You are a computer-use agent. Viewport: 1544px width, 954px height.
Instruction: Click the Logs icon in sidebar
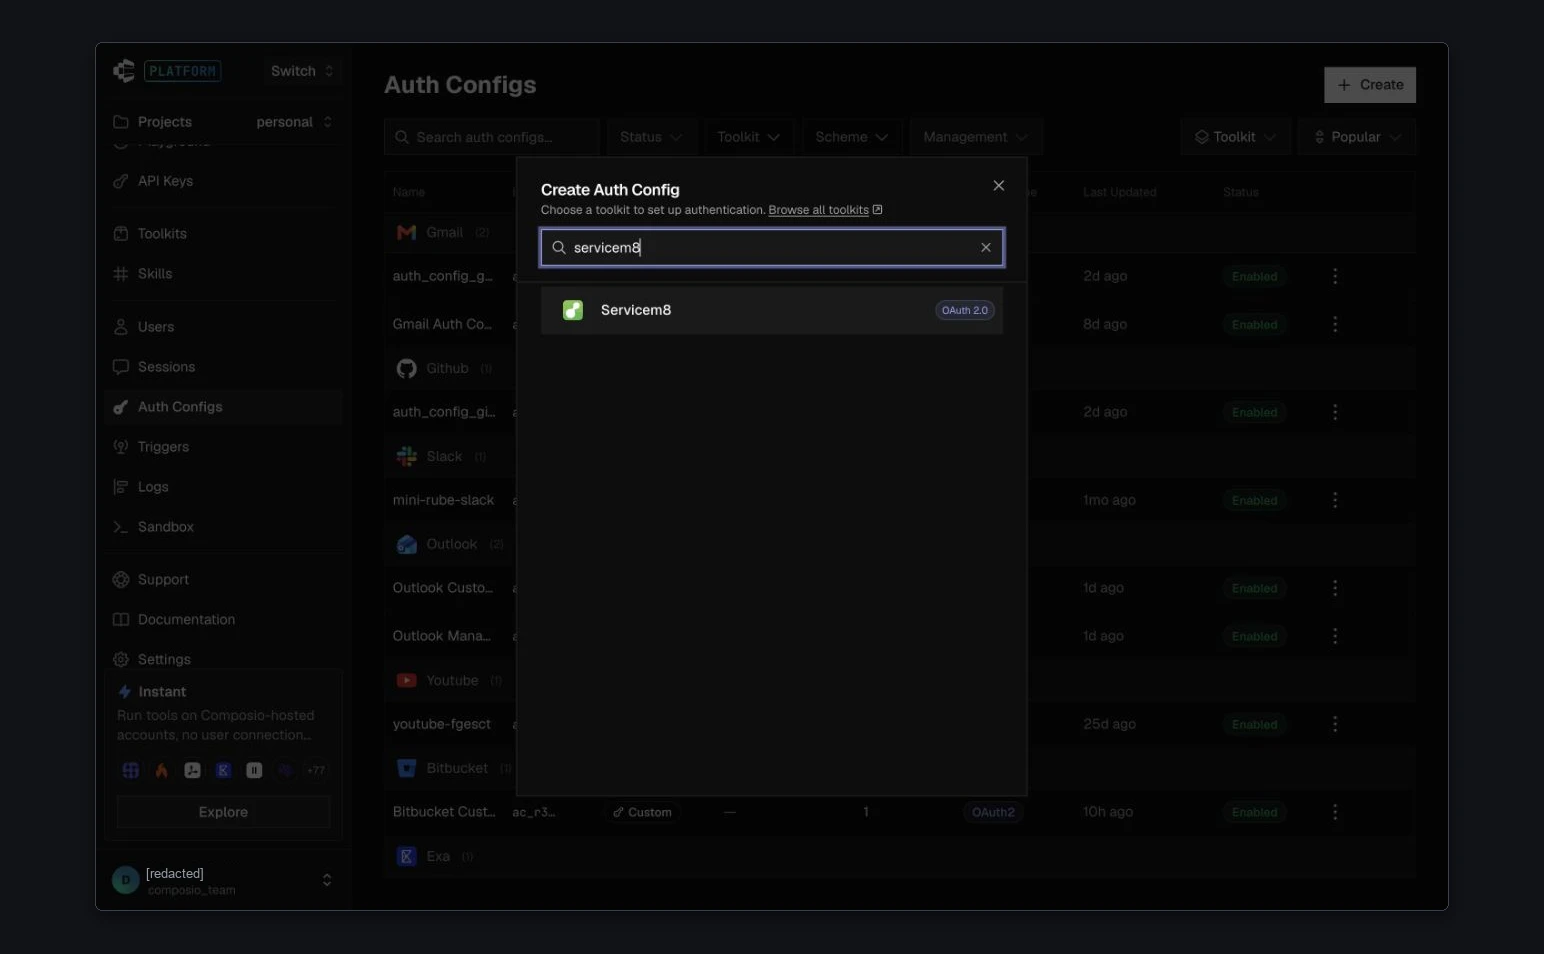tap(121, 487)
